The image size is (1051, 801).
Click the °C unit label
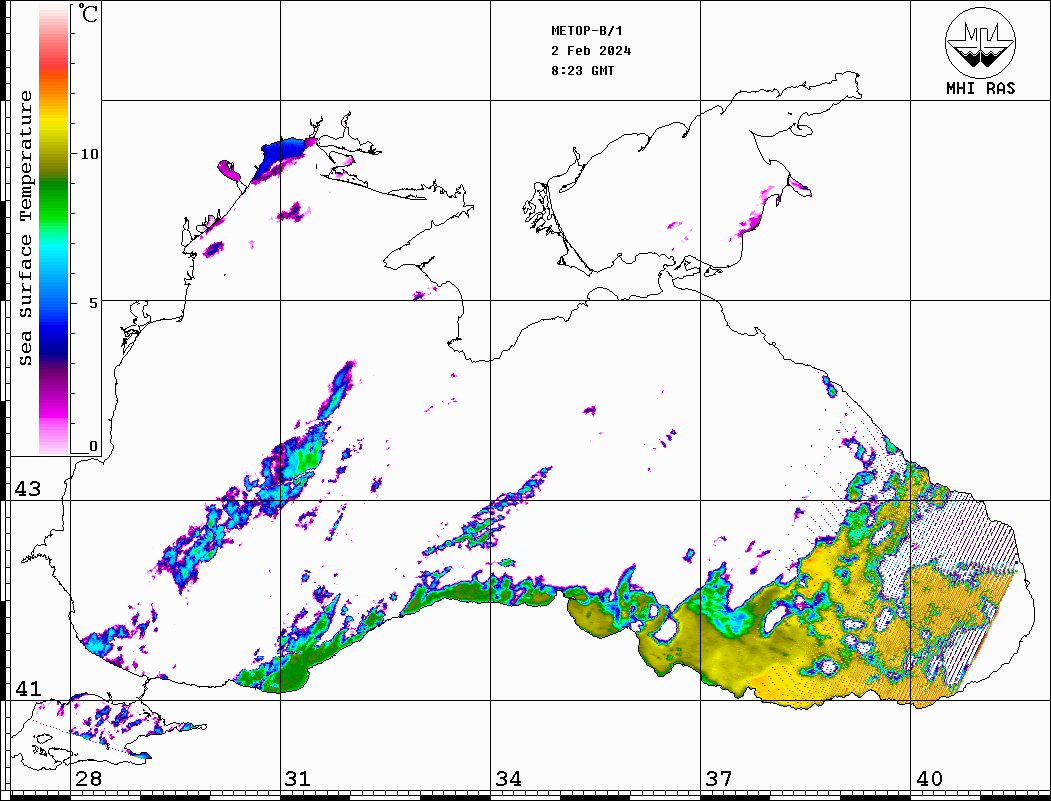coord(88,13)
